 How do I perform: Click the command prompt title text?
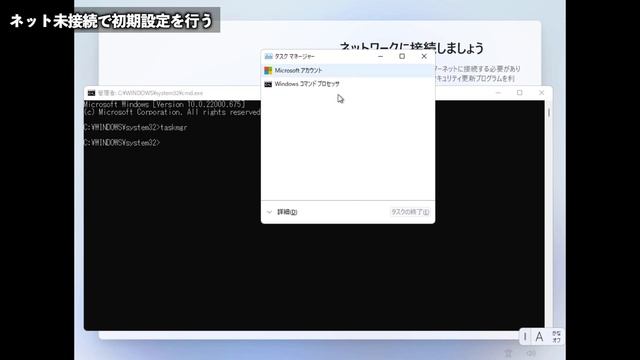(151, 93)
